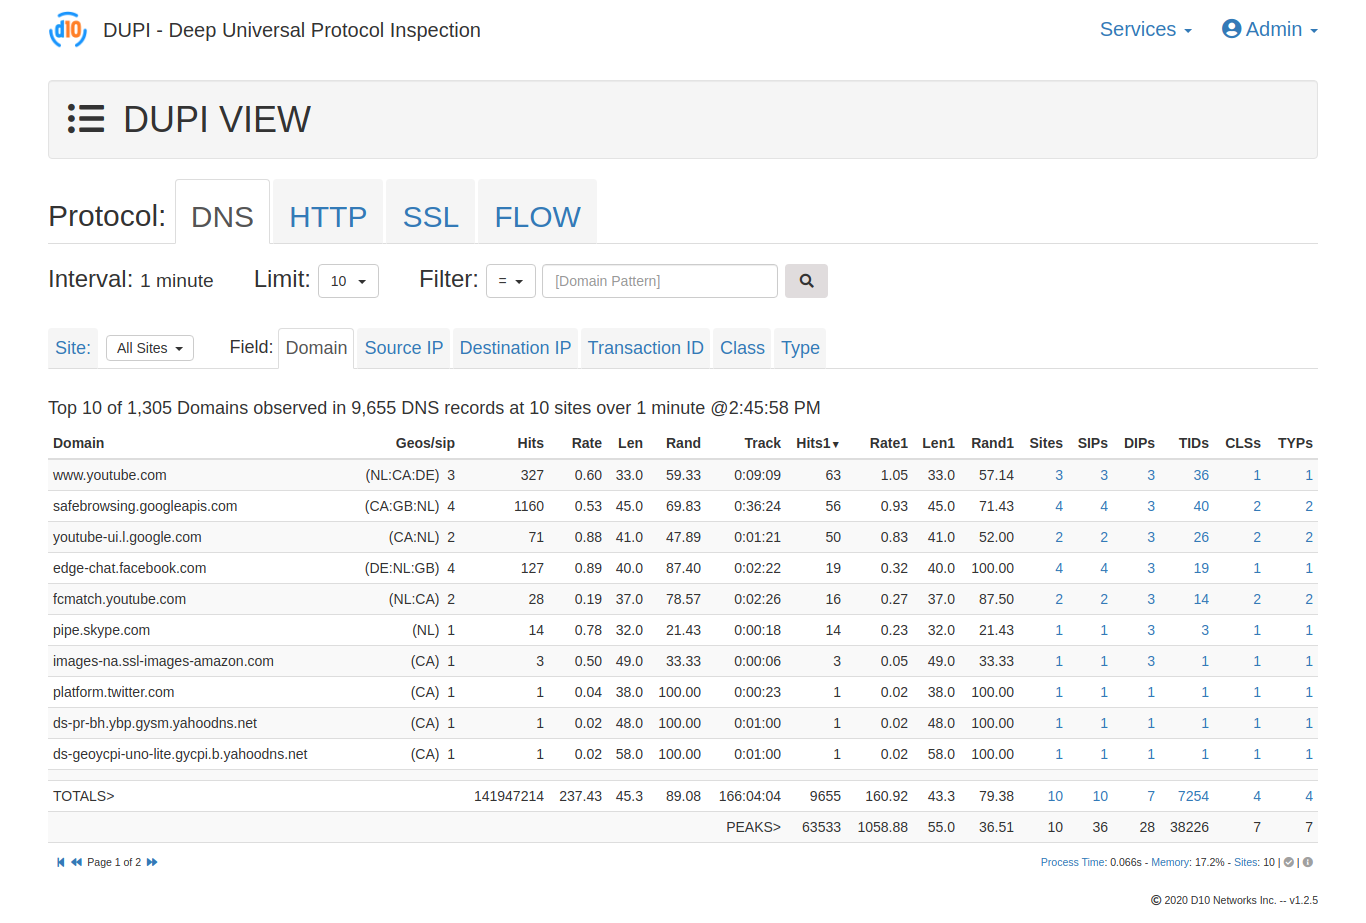Select the Source IP field tab
This screenshot has width=1366, height=923.
point(404,348)
